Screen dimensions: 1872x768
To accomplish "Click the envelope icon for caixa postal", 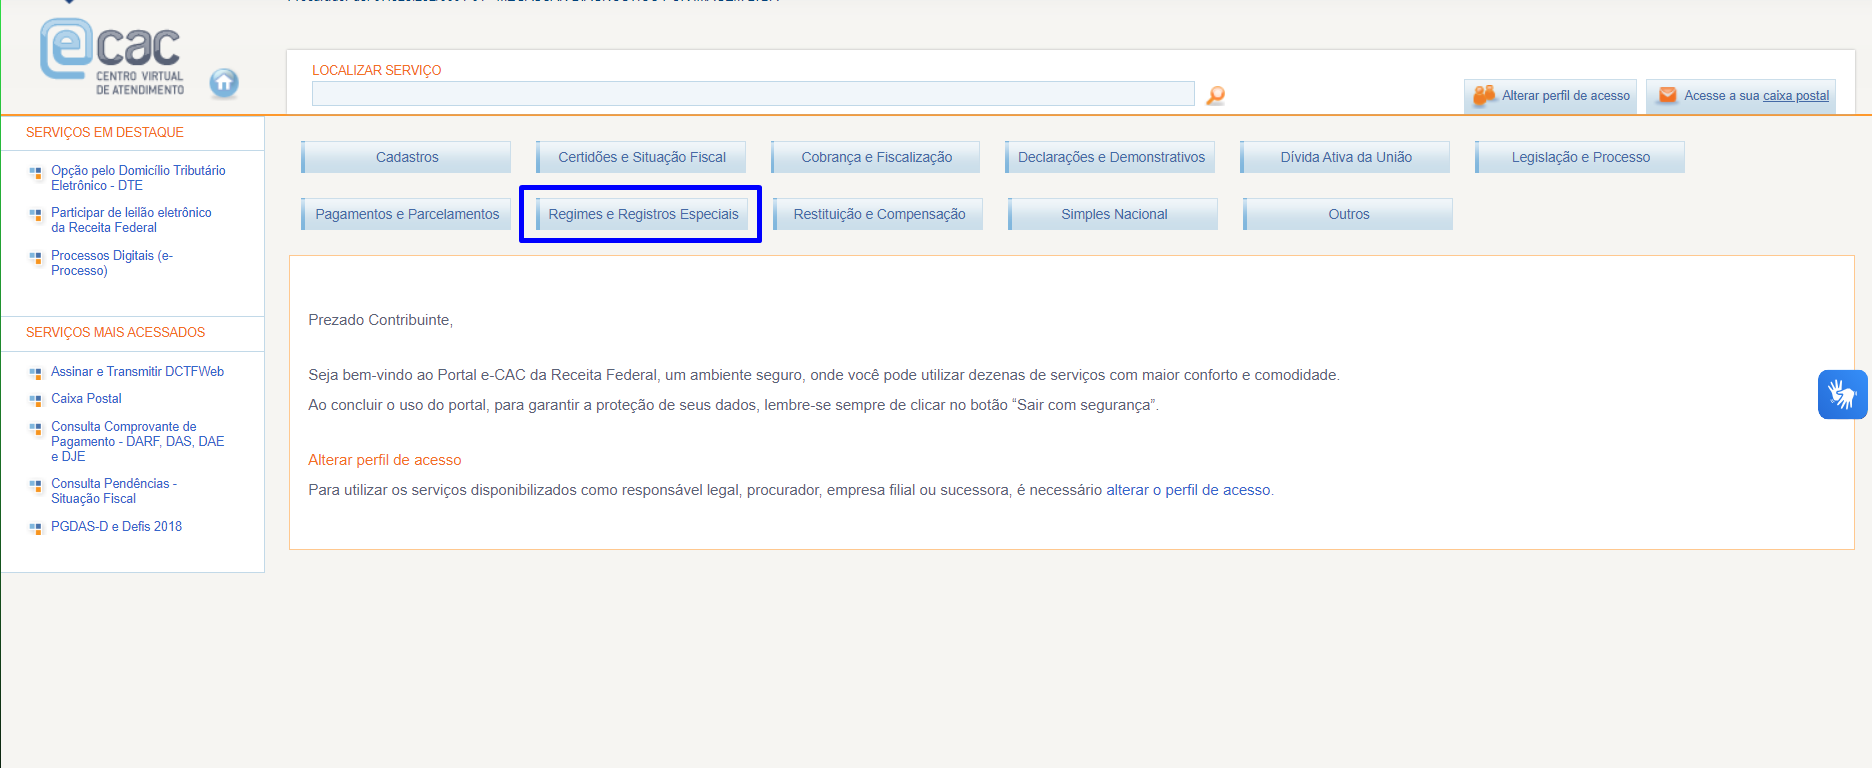I will [x=1667, y=96].
